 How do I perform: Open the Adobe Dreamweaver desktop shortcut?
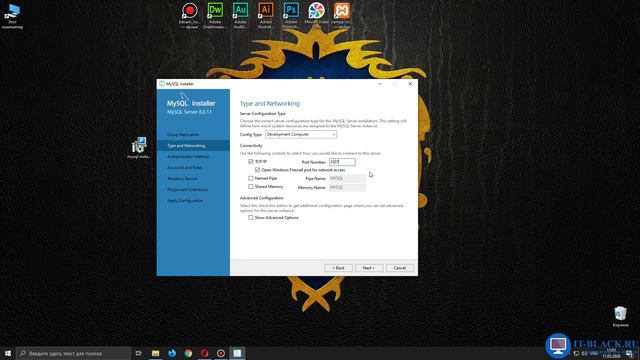(x=215, y=15)
